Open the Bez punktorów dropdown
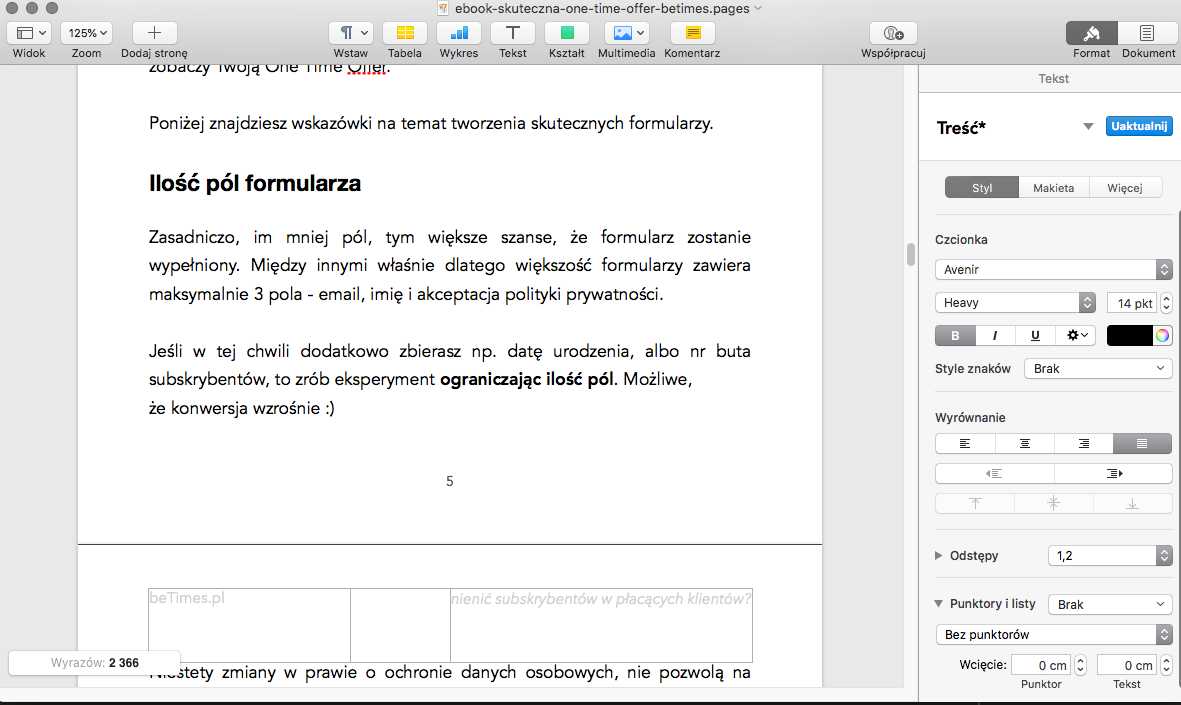 tap(1053, 634)
